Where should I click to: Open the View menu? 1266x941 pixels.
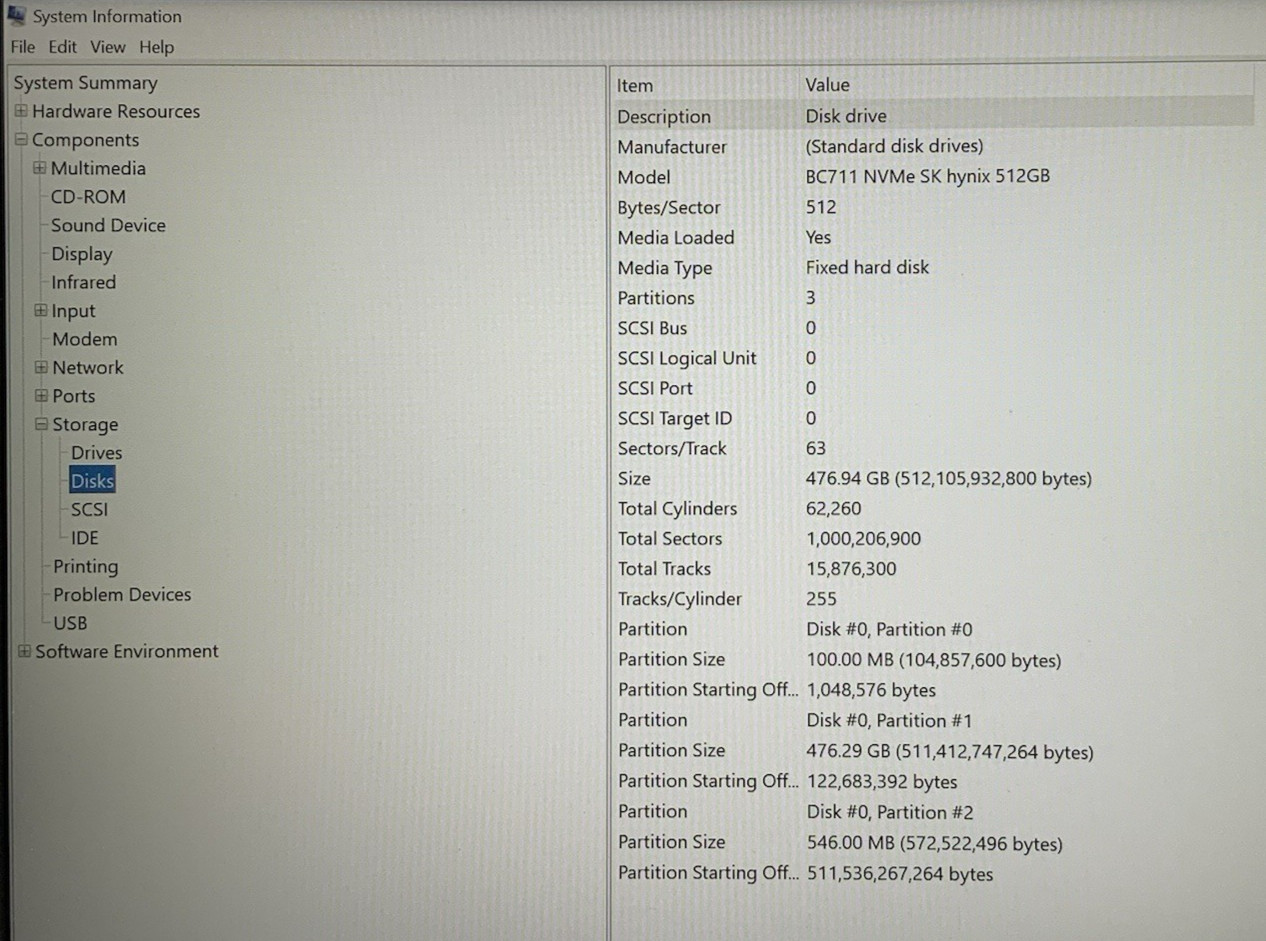click(x=108, y=47)
